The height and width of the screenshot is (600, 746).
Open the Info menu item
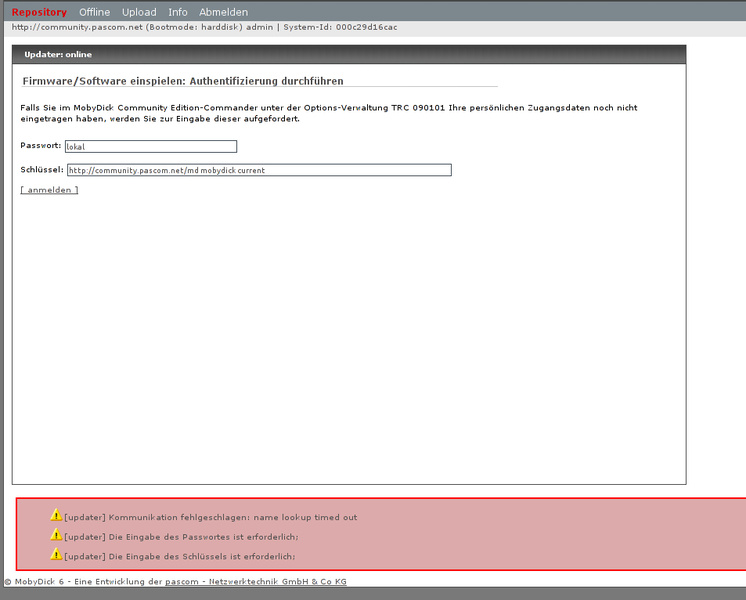pos(177,12)
